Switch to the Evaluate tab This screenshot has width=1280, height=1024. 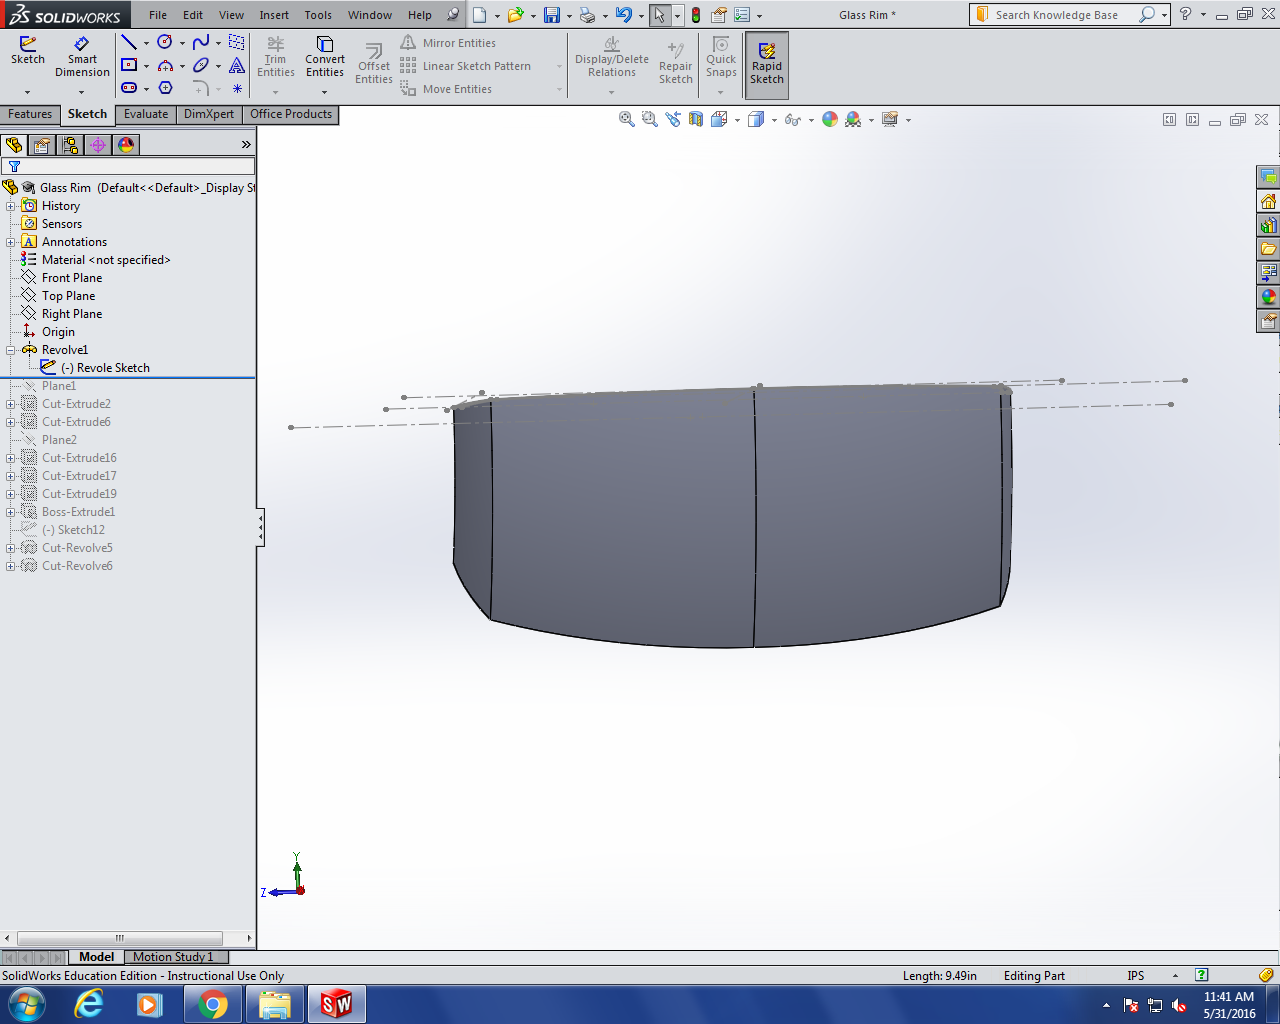[x=146, y=114]
